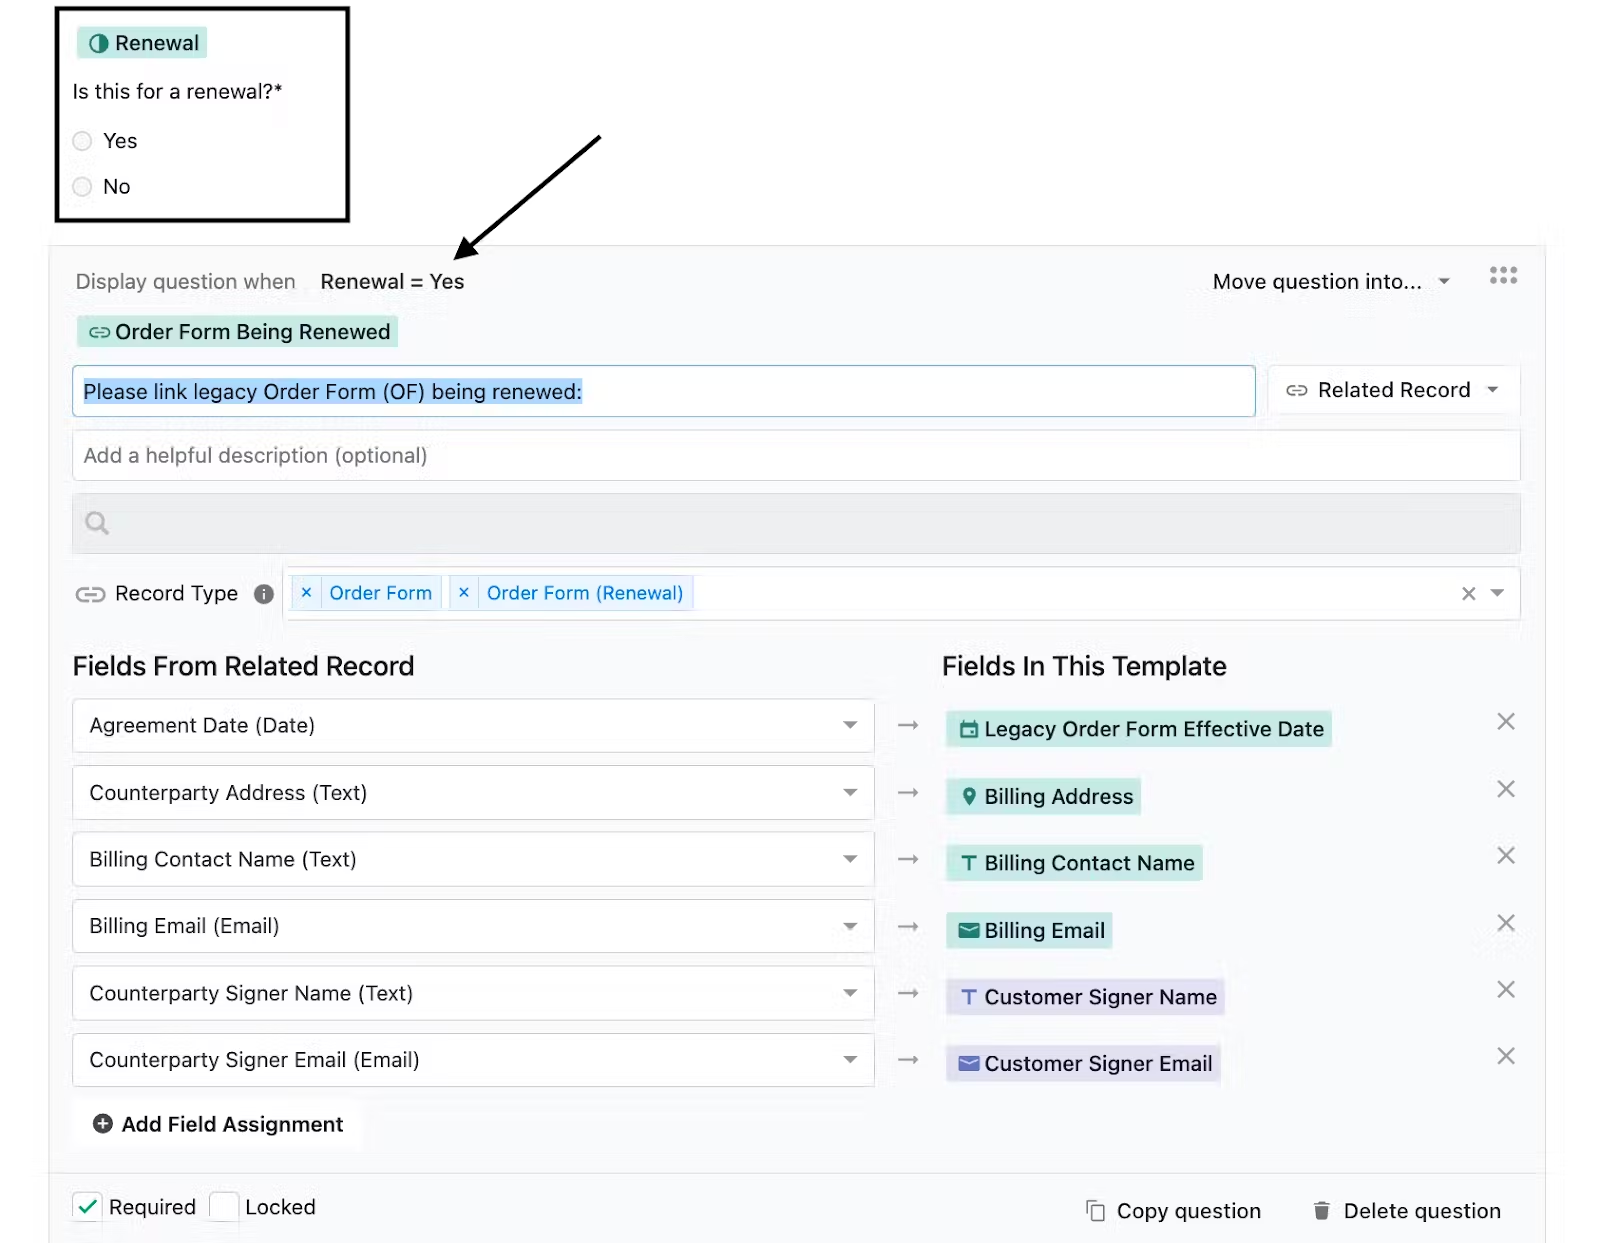This screenshot has height=1243, width=1600.
Task: Open the Related Record type dropdown
Action: (x=1393, y=390)
